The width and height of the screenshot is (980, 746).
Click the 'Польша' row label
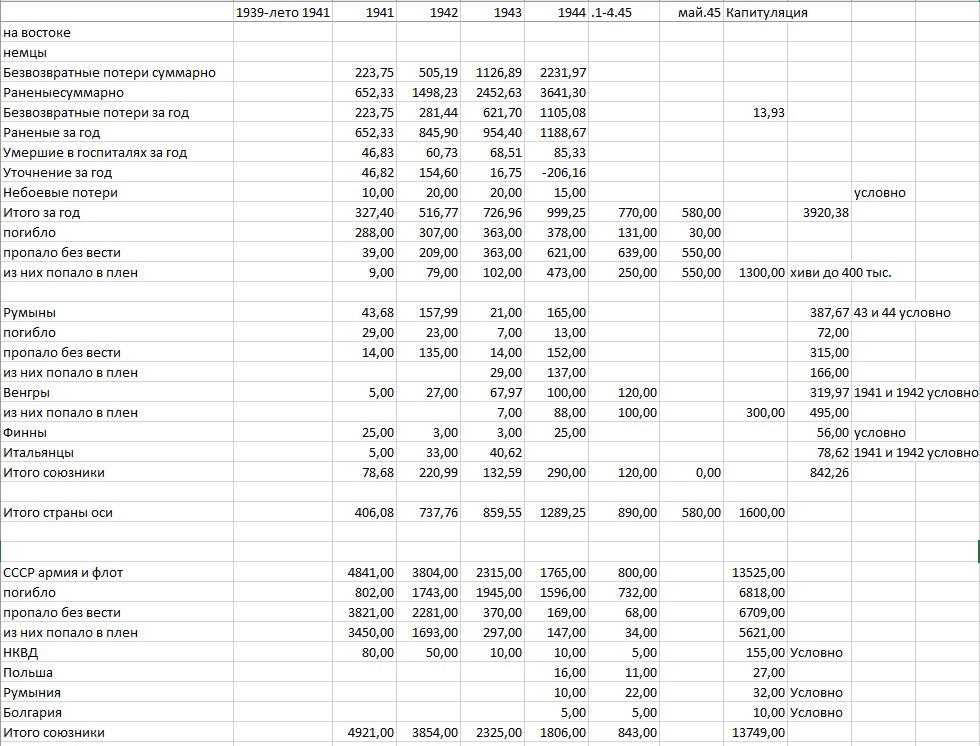118,672
